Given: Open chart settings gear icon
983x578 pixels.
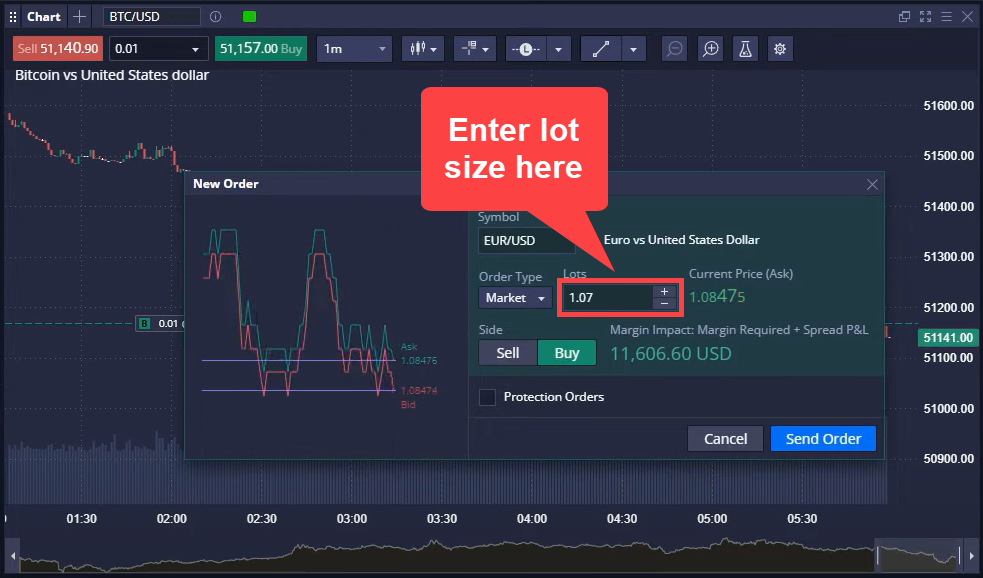Looking at the screenshot, I should [780, 49].
